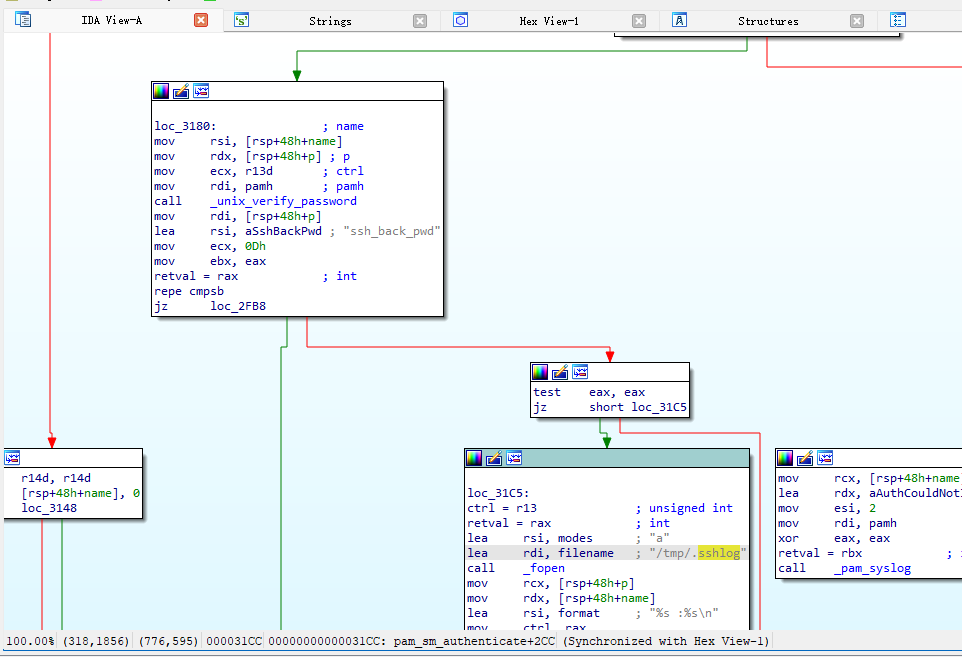Open the Structures tab
Image resolution: width=962 pixels, height=657 pixels.
point(767,21)
